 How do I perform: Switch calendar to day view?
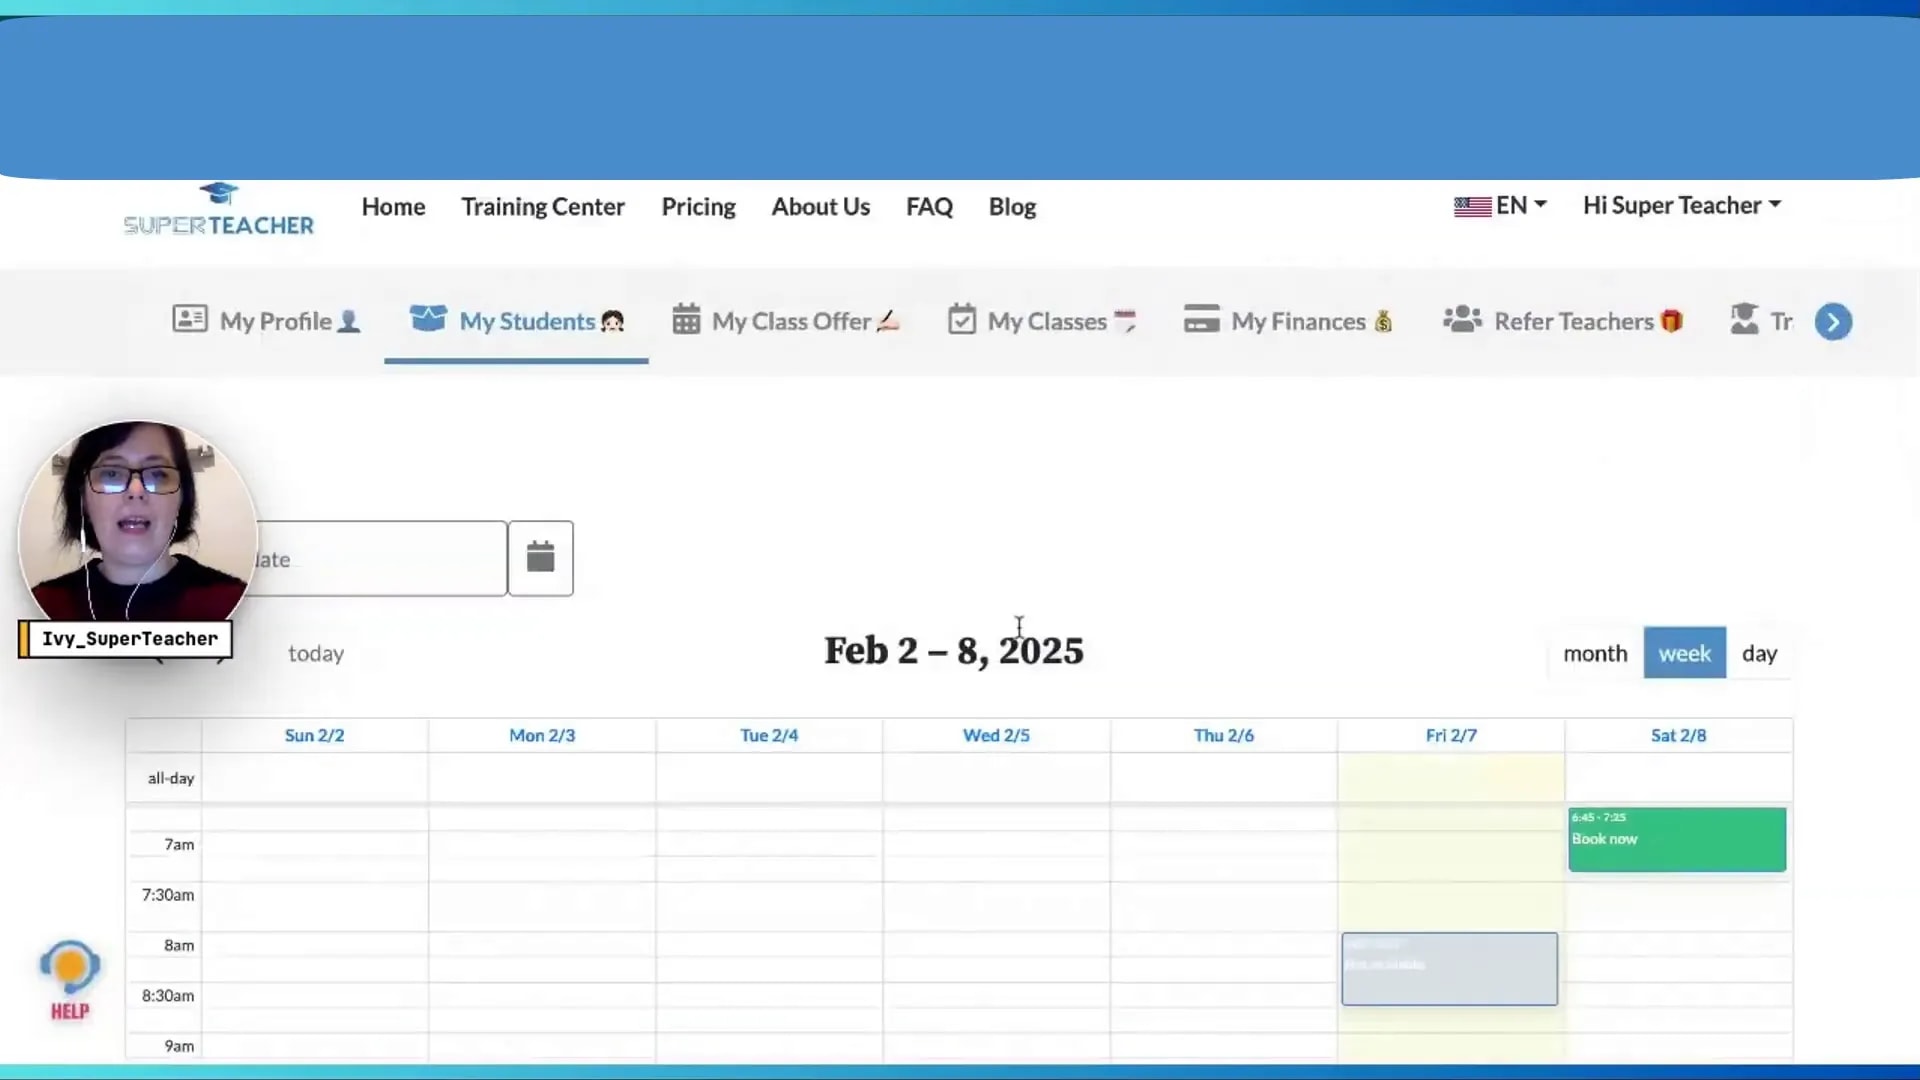(x=1760, y=652)
